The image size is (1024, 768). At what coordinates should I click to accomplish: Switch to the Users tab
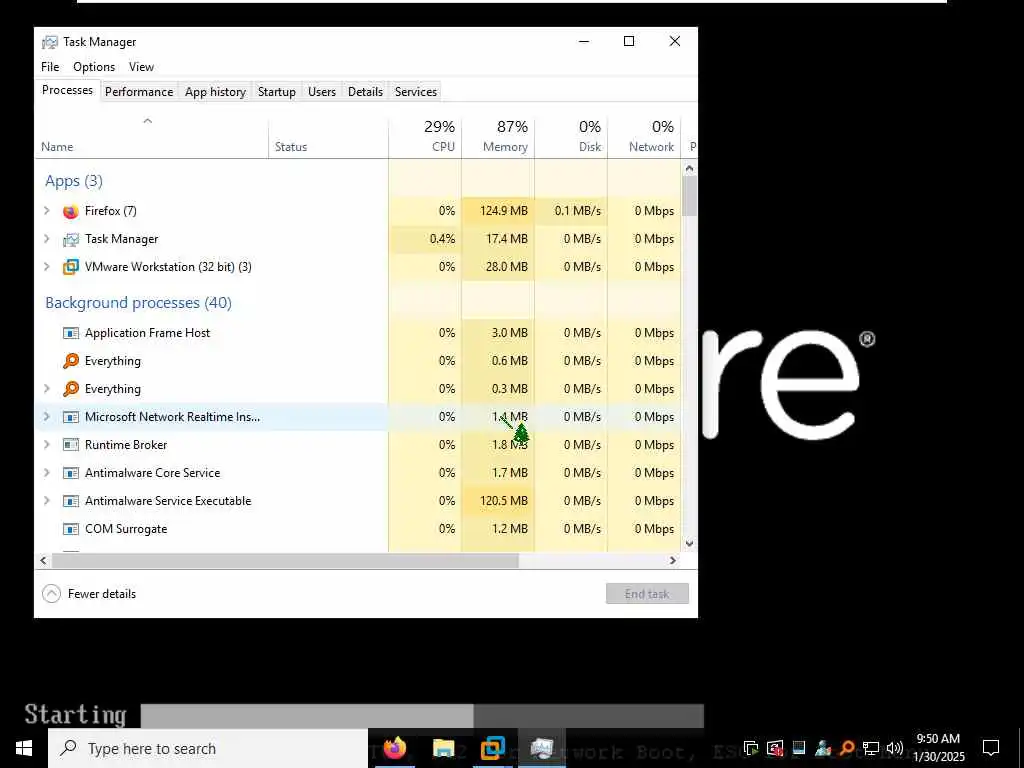322,91
